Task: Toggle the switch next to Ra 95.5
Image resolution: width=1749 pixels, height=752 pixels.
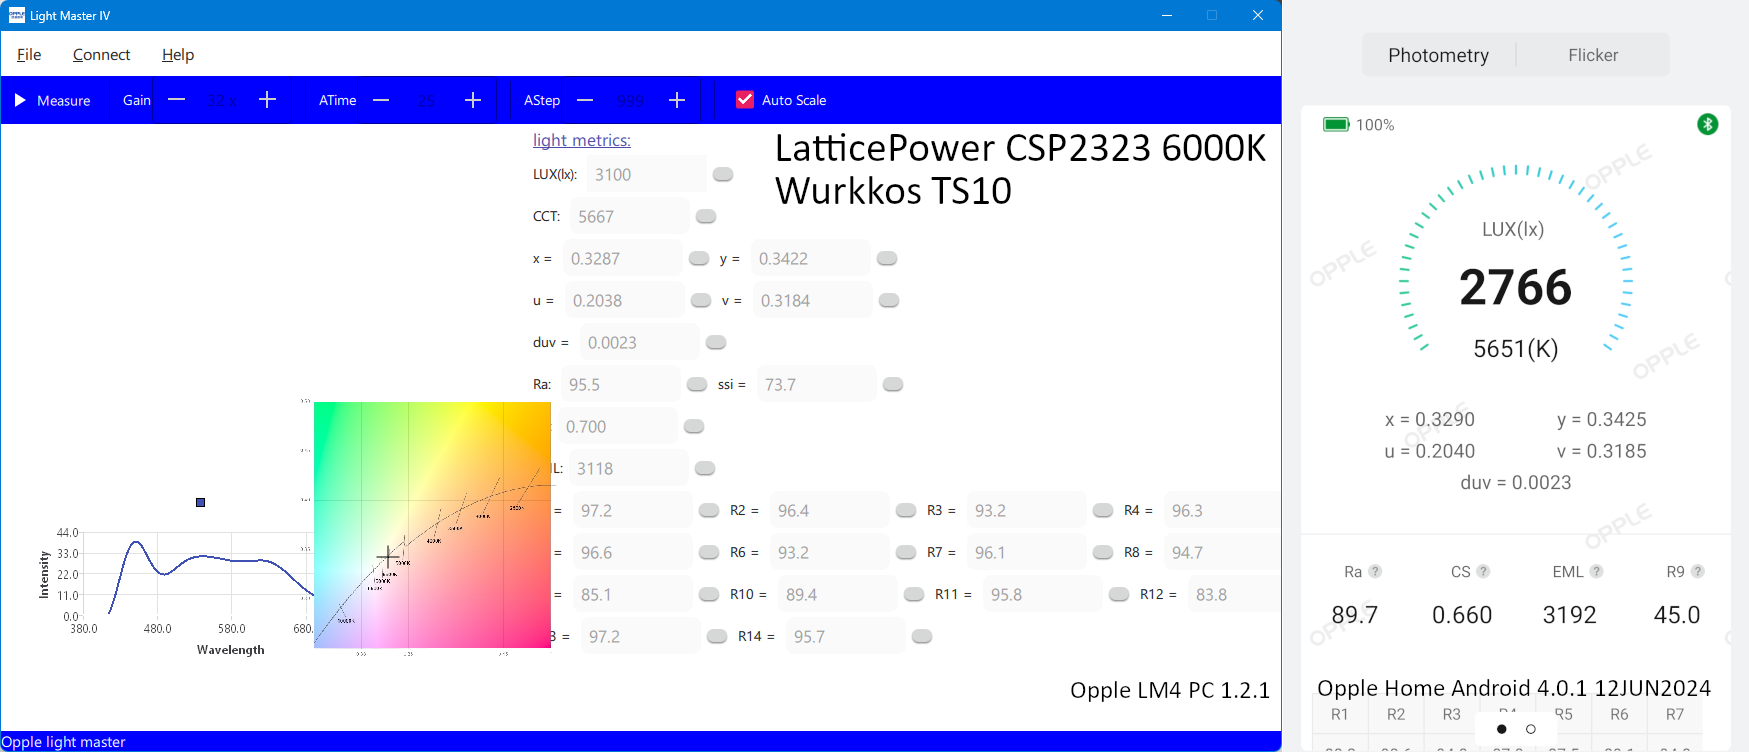Action: [697, 384]
